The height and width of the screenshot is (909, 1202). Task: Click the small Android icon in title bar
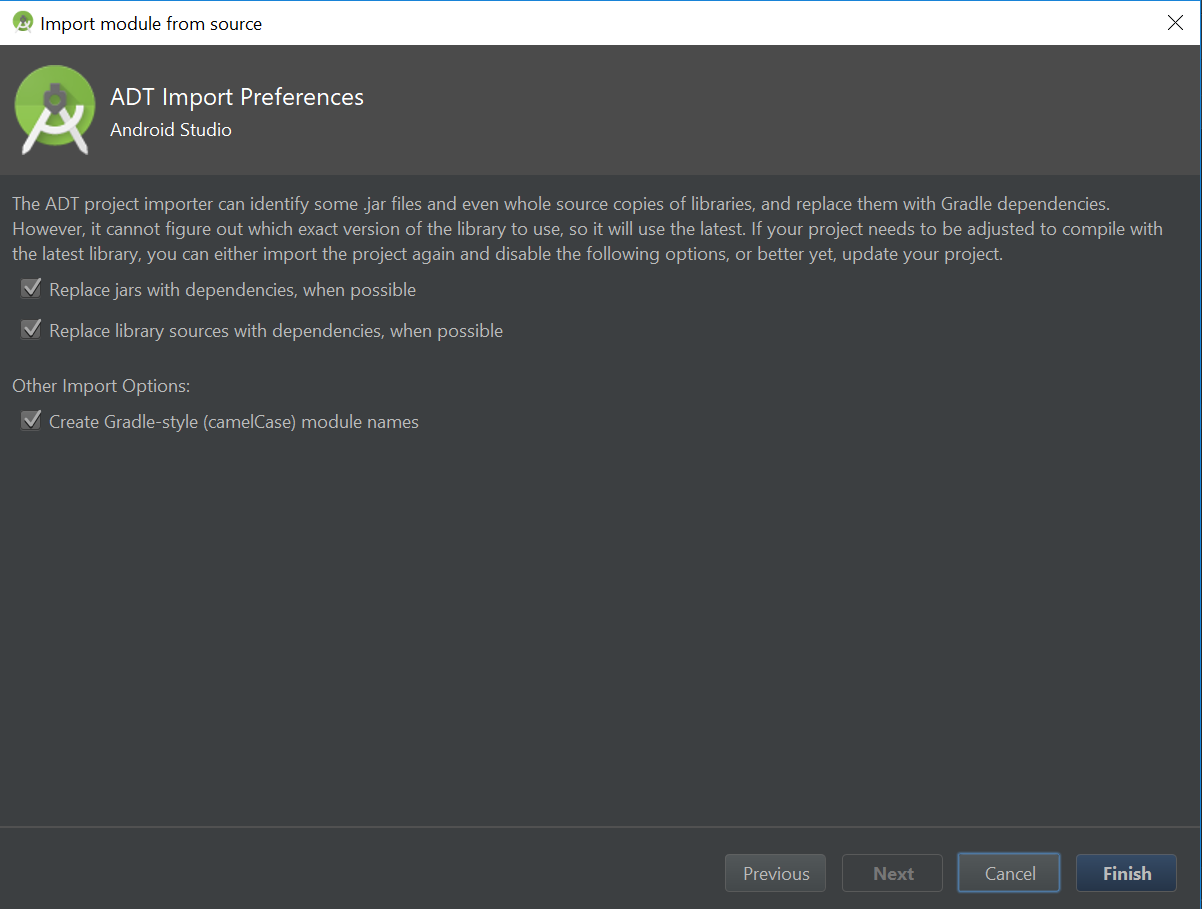pos(22,22)
